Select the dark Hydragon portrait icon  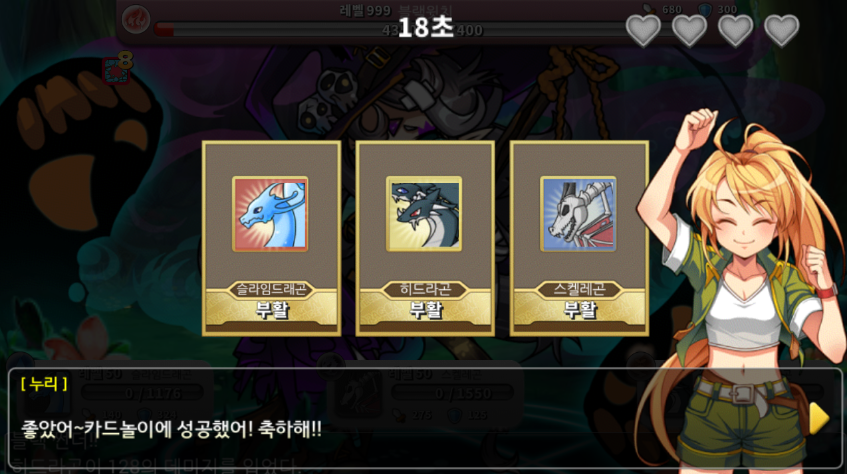pyautogui.click(x=424, y=214)
